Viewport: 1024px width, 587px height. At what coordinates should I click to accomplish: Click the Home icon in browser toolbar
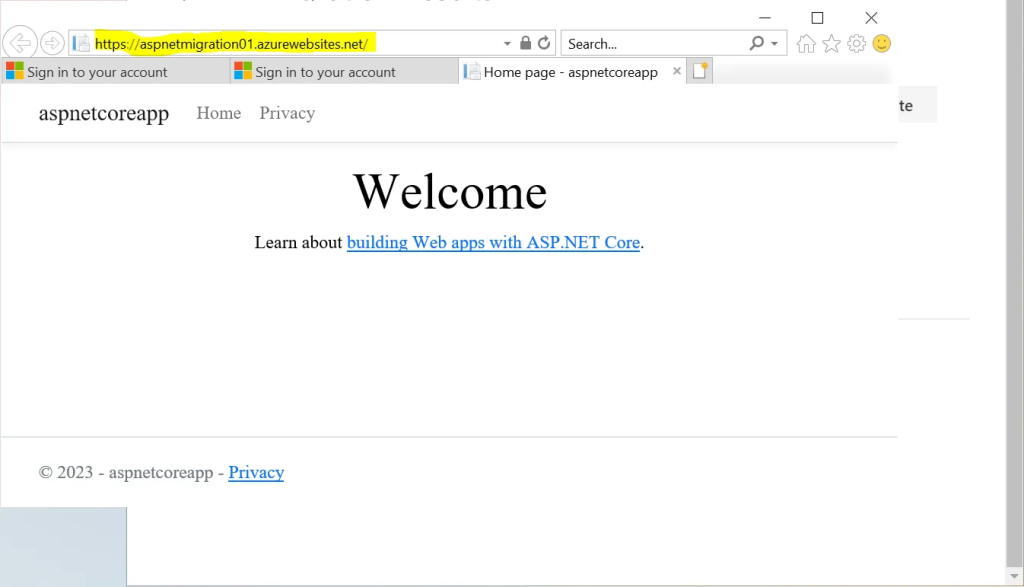click(x=806, y=43)
